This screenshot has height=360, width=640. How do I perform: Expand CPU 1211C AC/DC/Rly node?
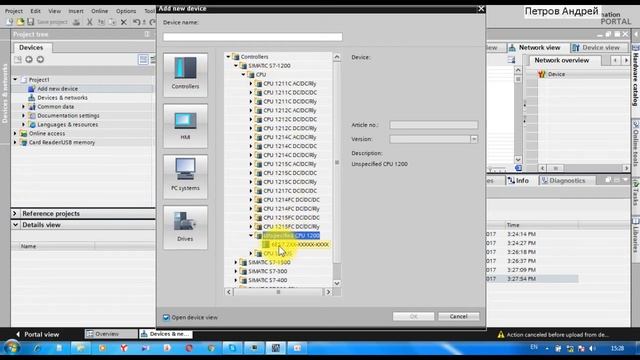[x=251, y=84]
